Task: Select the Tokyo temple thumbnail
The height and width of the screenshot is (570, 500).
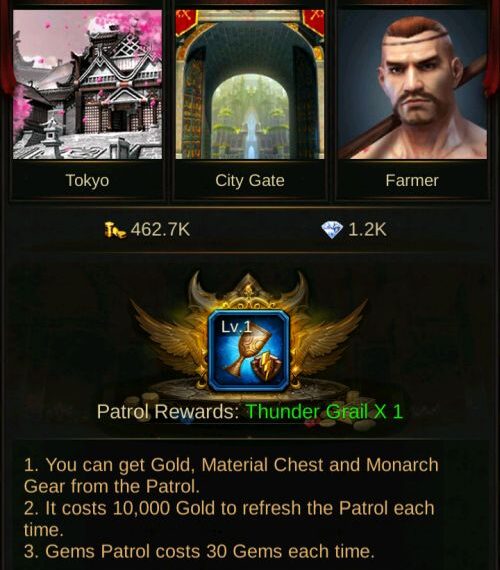Action: point(87,84)
